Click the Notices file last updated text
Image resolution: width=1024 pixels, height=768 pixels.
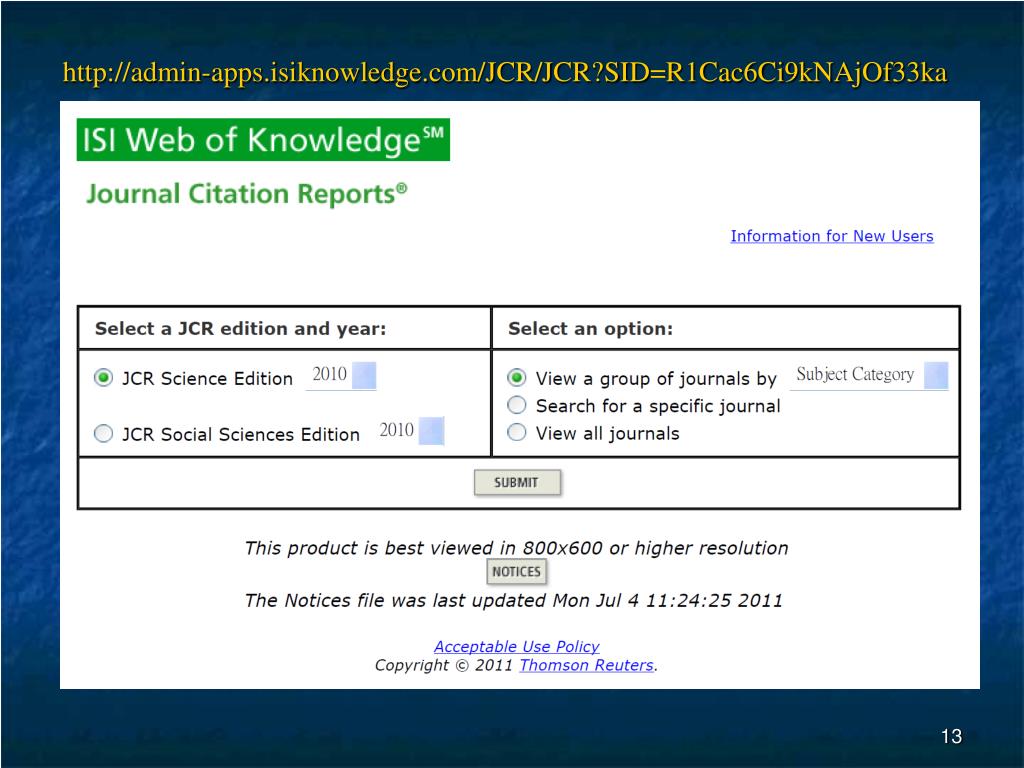[514, 600]
